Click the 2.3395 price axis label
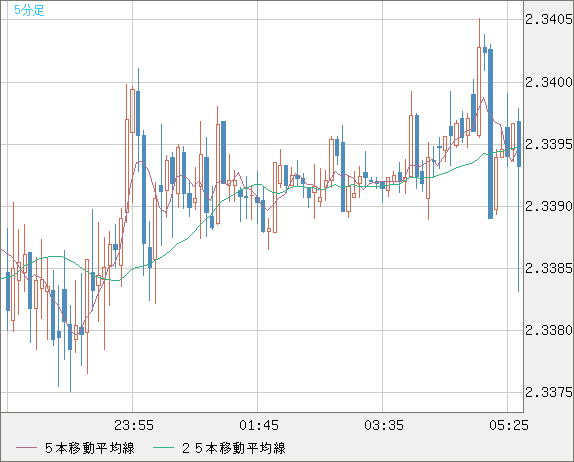This screenshot has width=574, height=462. coord(549,144)
